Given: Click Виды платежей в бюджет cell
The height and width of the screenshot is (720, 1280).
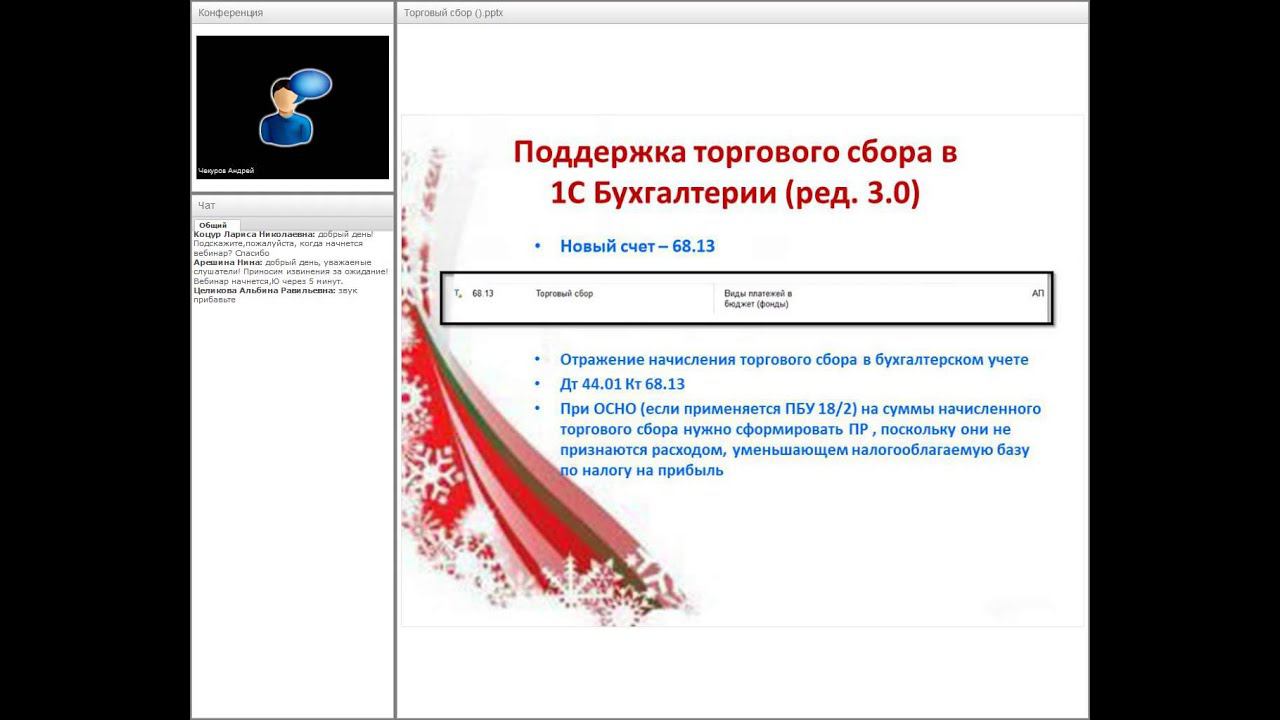Looking at the screenshot, I should pos(758,298).
